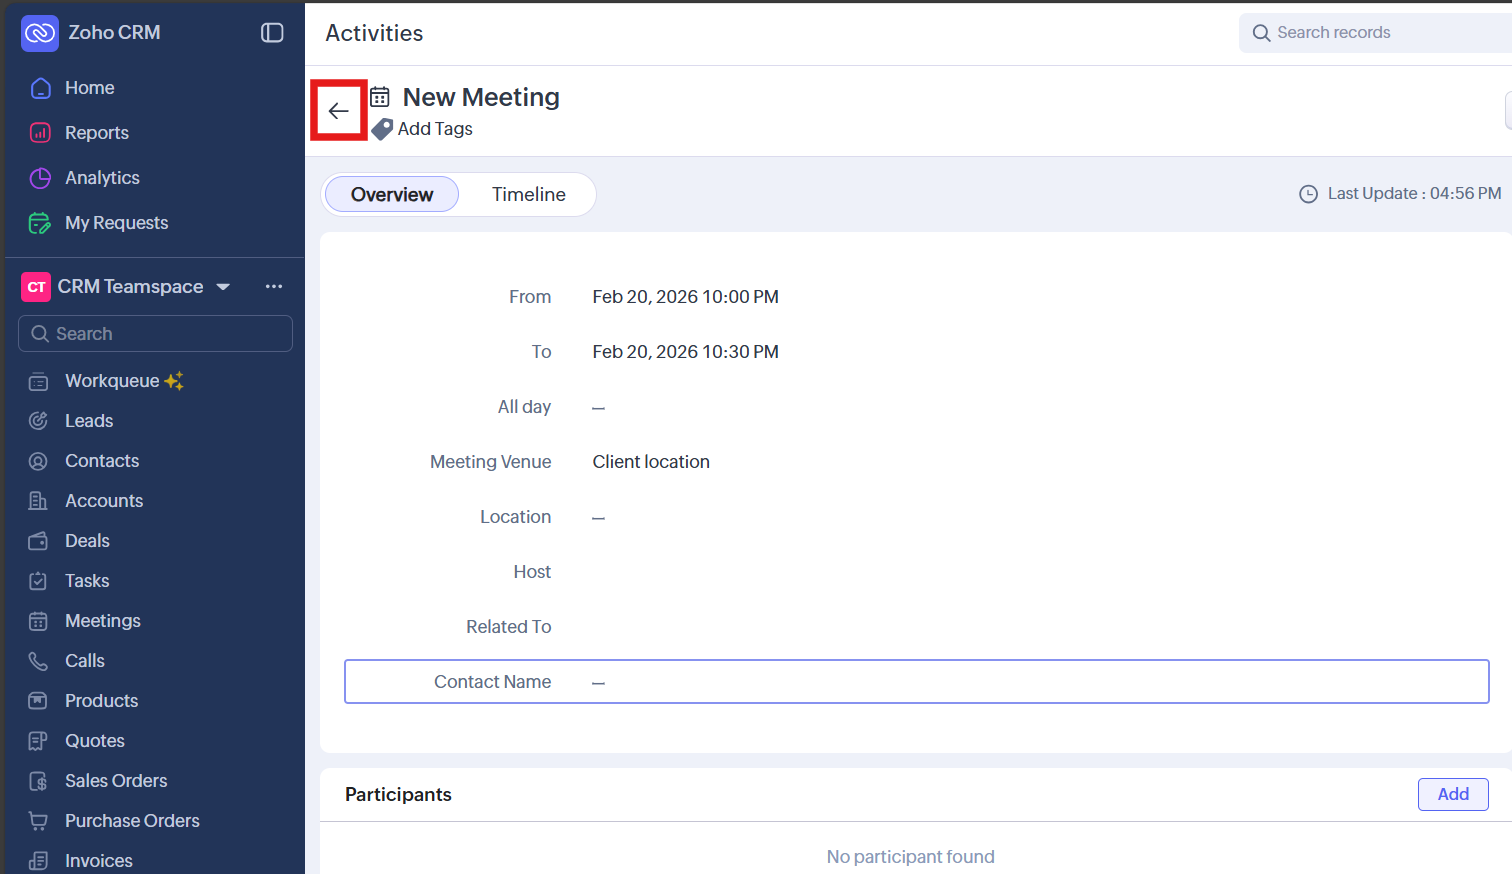The width and height of the screenshot is (1512, 874).
Task: Click the back arrow icon
Action: [x=338, y=111]
